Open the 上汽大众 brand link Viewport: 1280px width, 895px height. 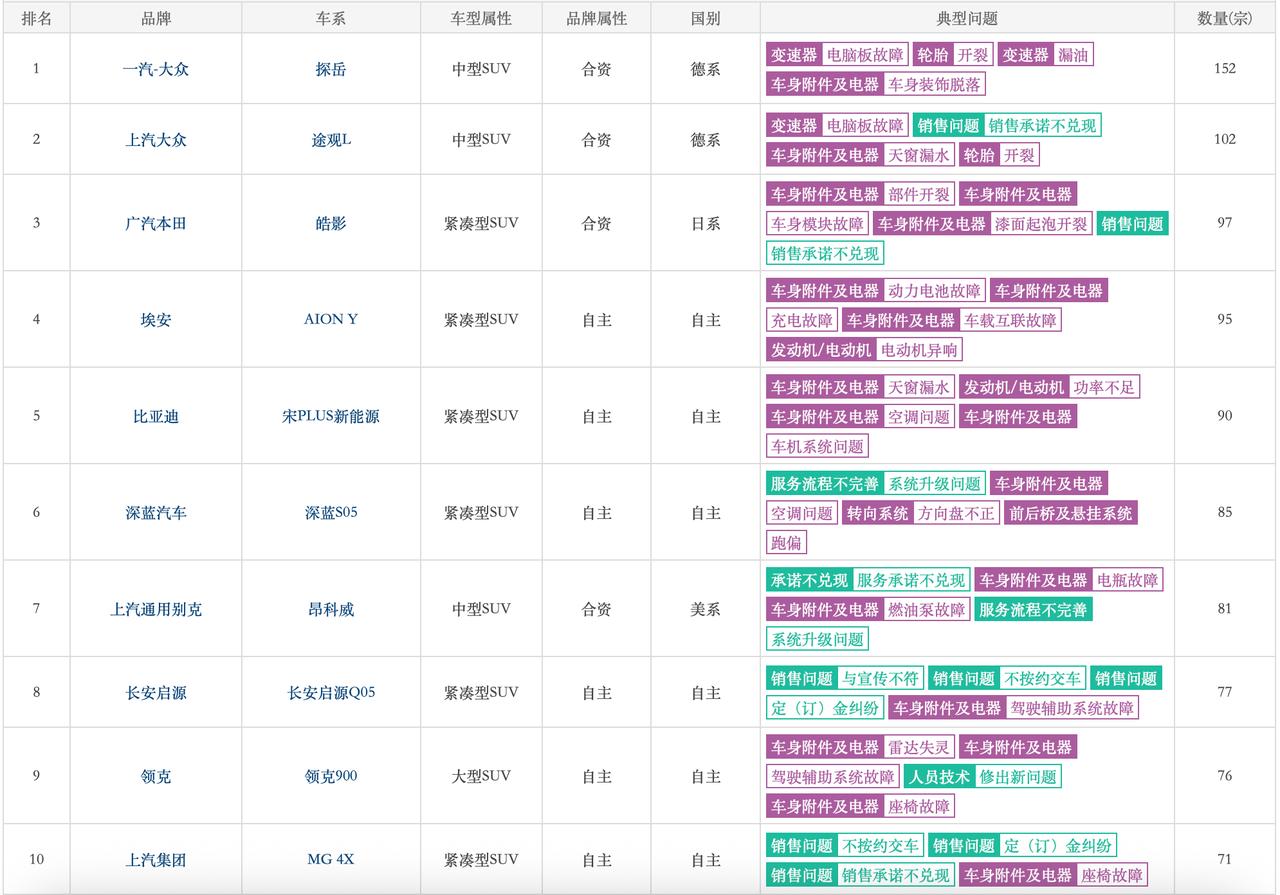coord(155,140)
